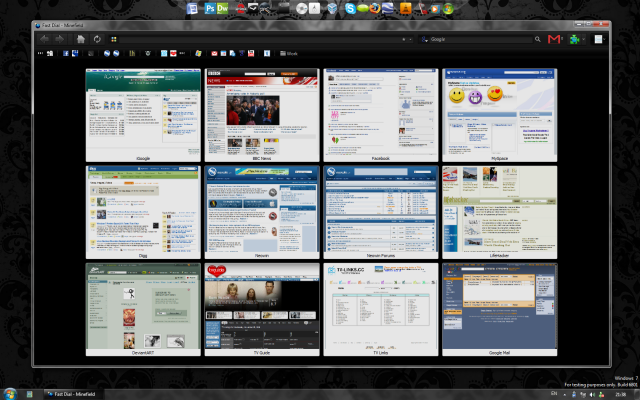Open the iGoogle speed dial thumbnail

pos(143,115)
